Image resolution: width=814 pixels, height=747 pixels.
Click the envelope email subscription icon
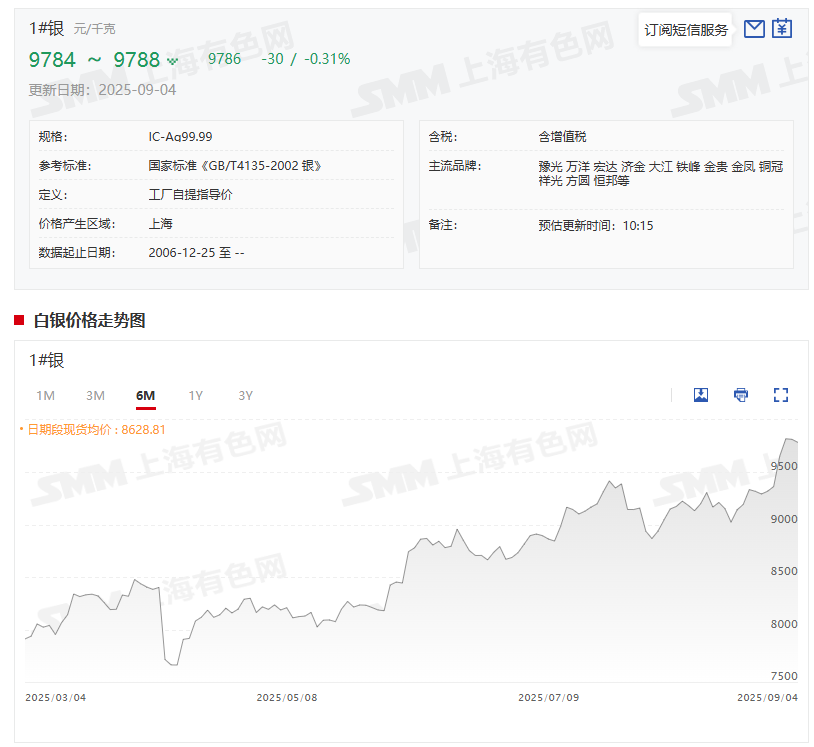(754, 29)
